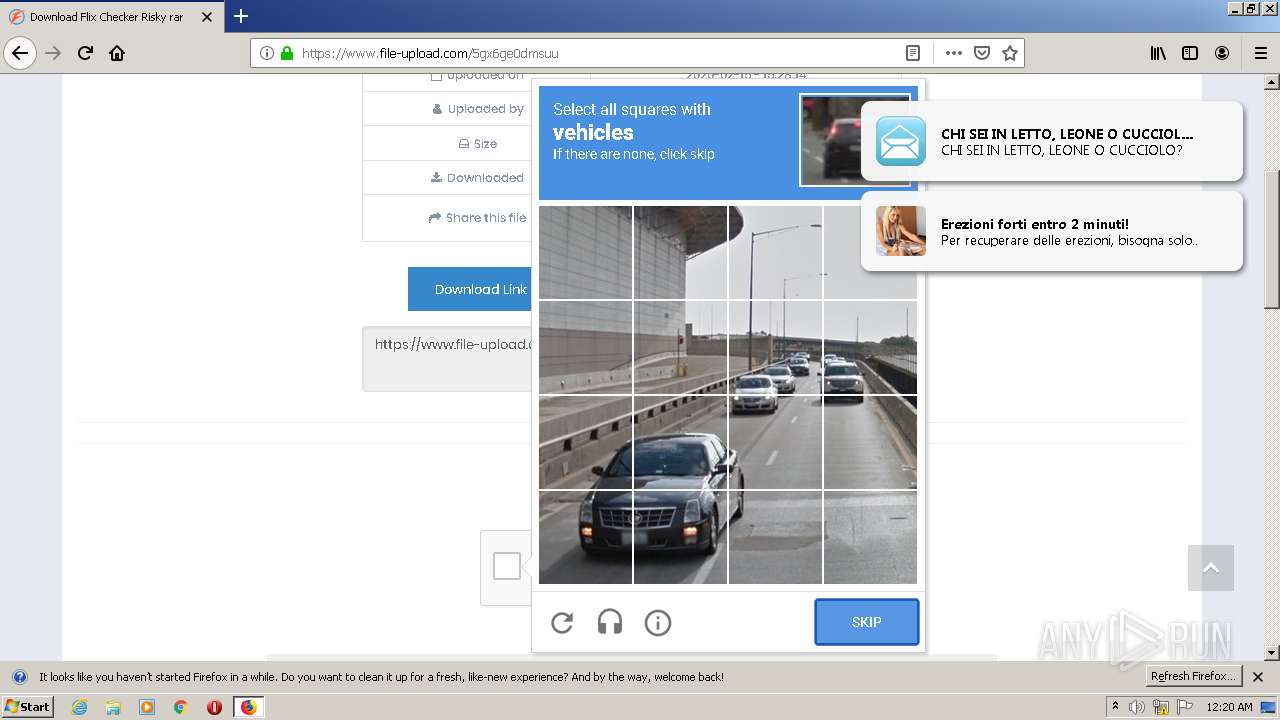Image resolution: width=1280 pixels, height=720 pixels.
Task: Open a new browser tab
Action: (x=241, y=16)
